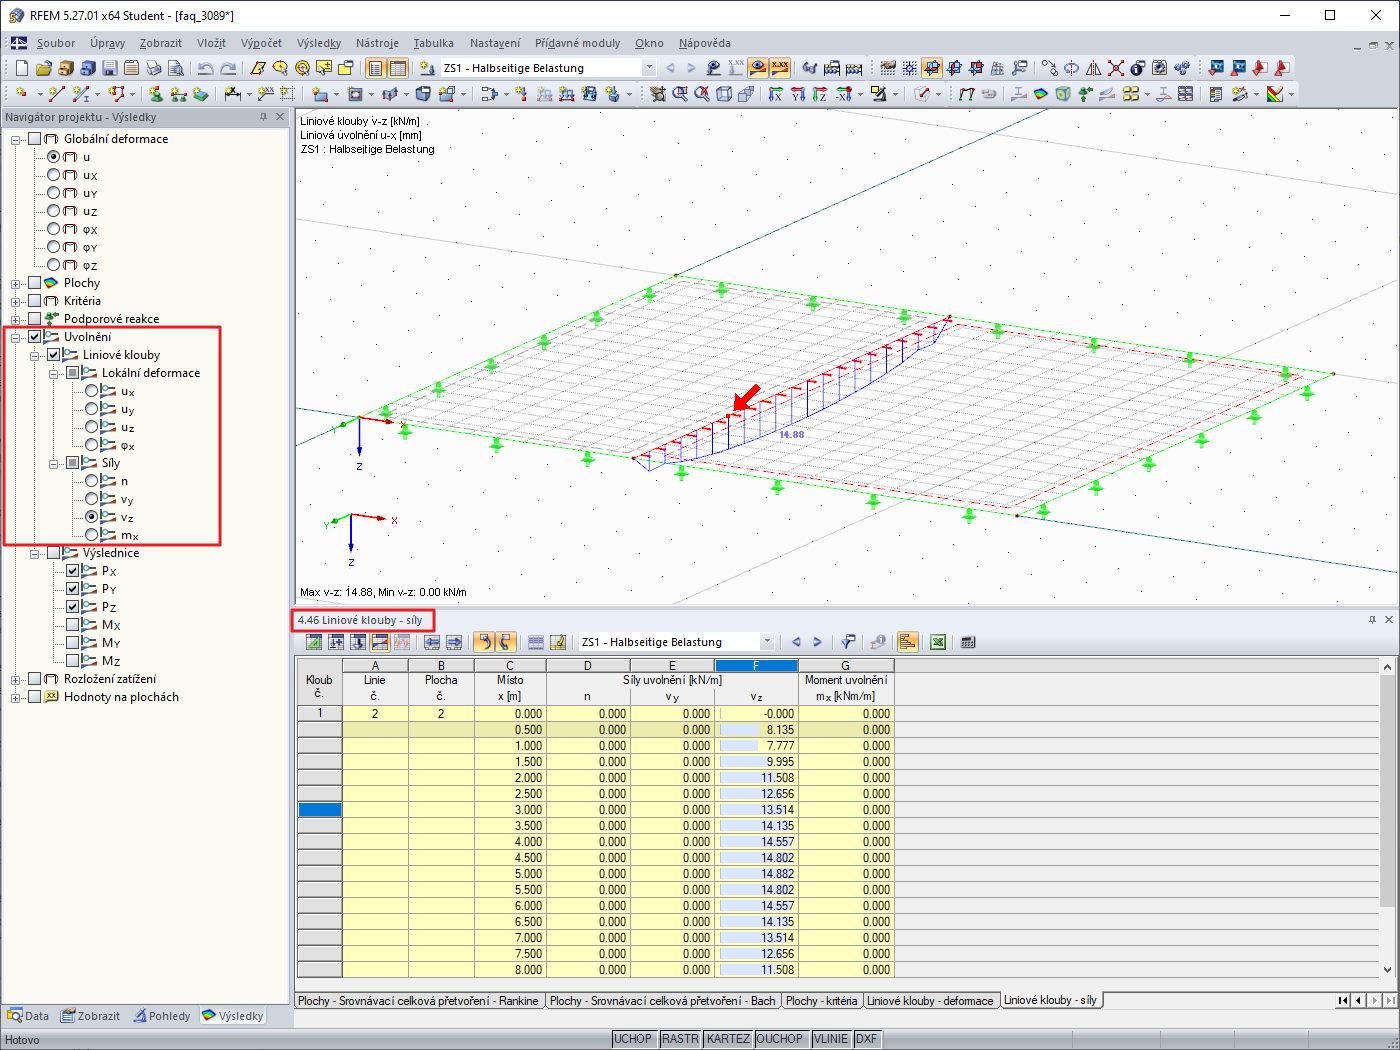
Task: Expand the Rozložení zatížení node
Action: [16, 679]
